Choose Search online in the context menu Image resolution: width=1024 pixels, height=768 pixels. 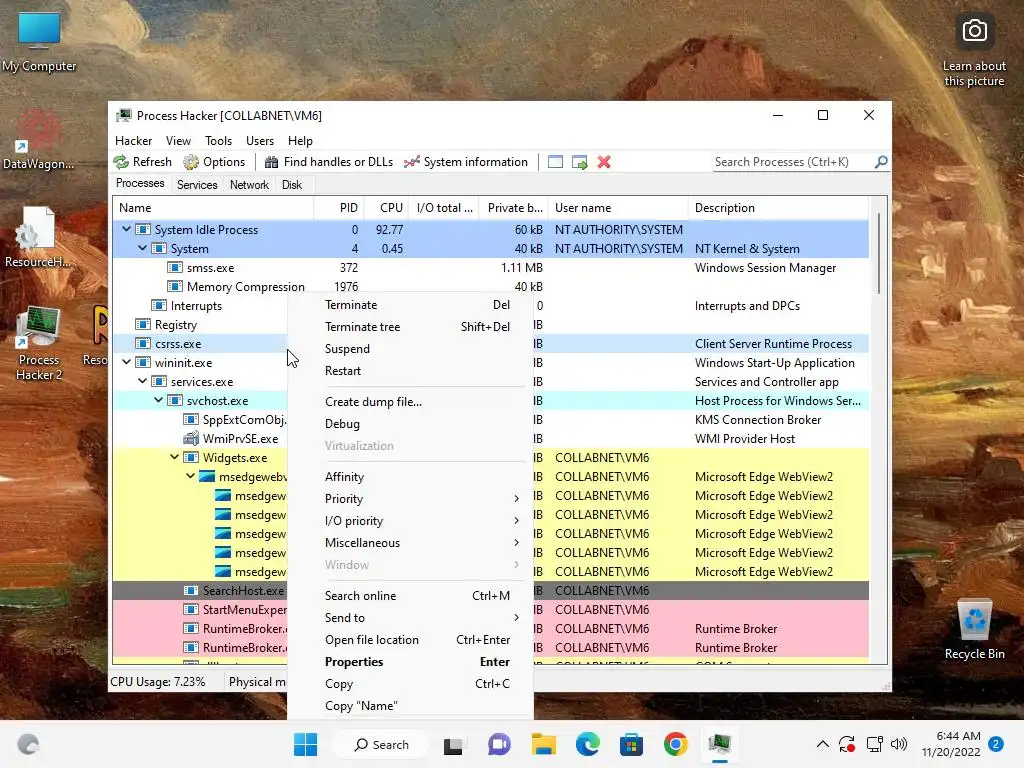[410, 596]
